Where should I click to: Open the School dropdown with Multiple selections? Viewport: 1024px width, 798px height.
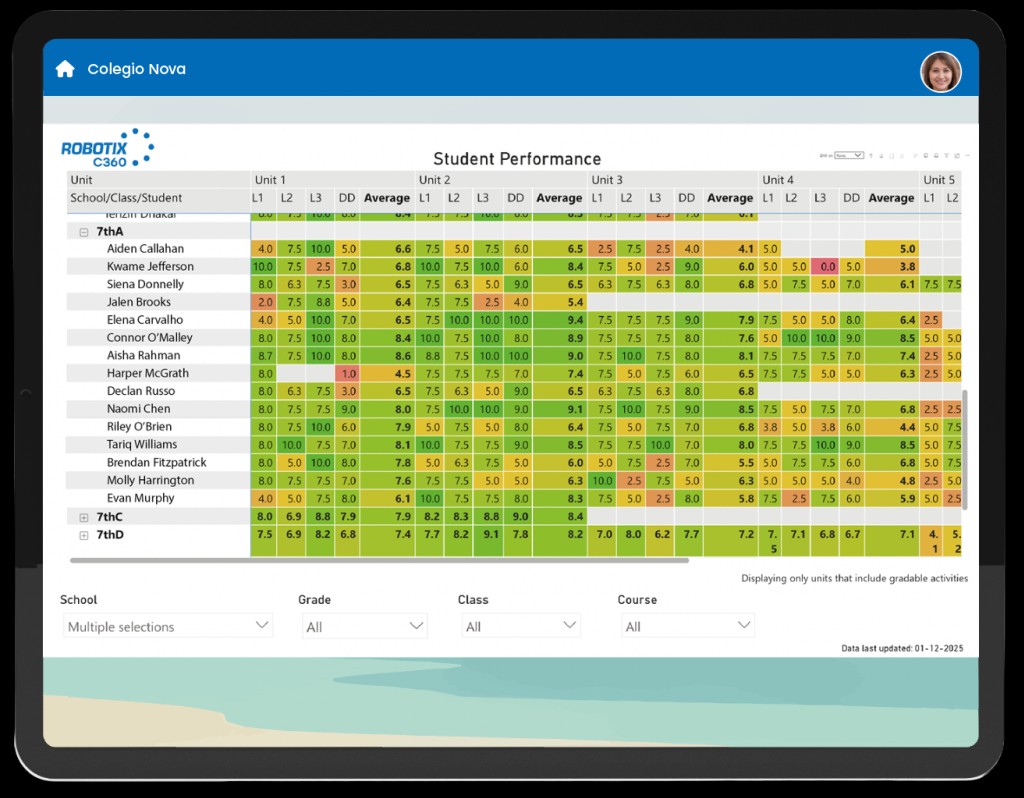[166, 626]
